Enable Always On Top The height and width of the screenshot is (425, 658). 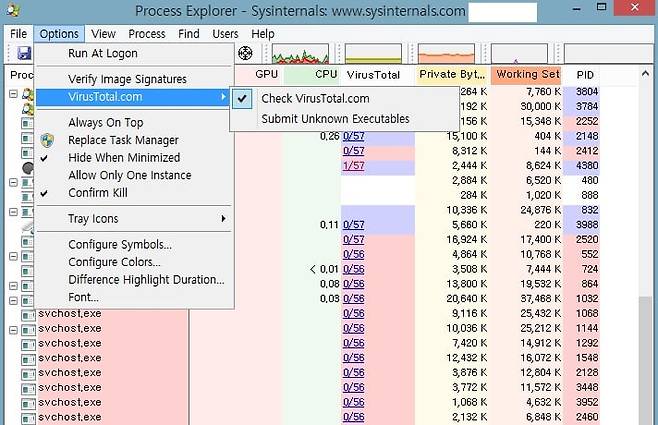coord(105,123)
